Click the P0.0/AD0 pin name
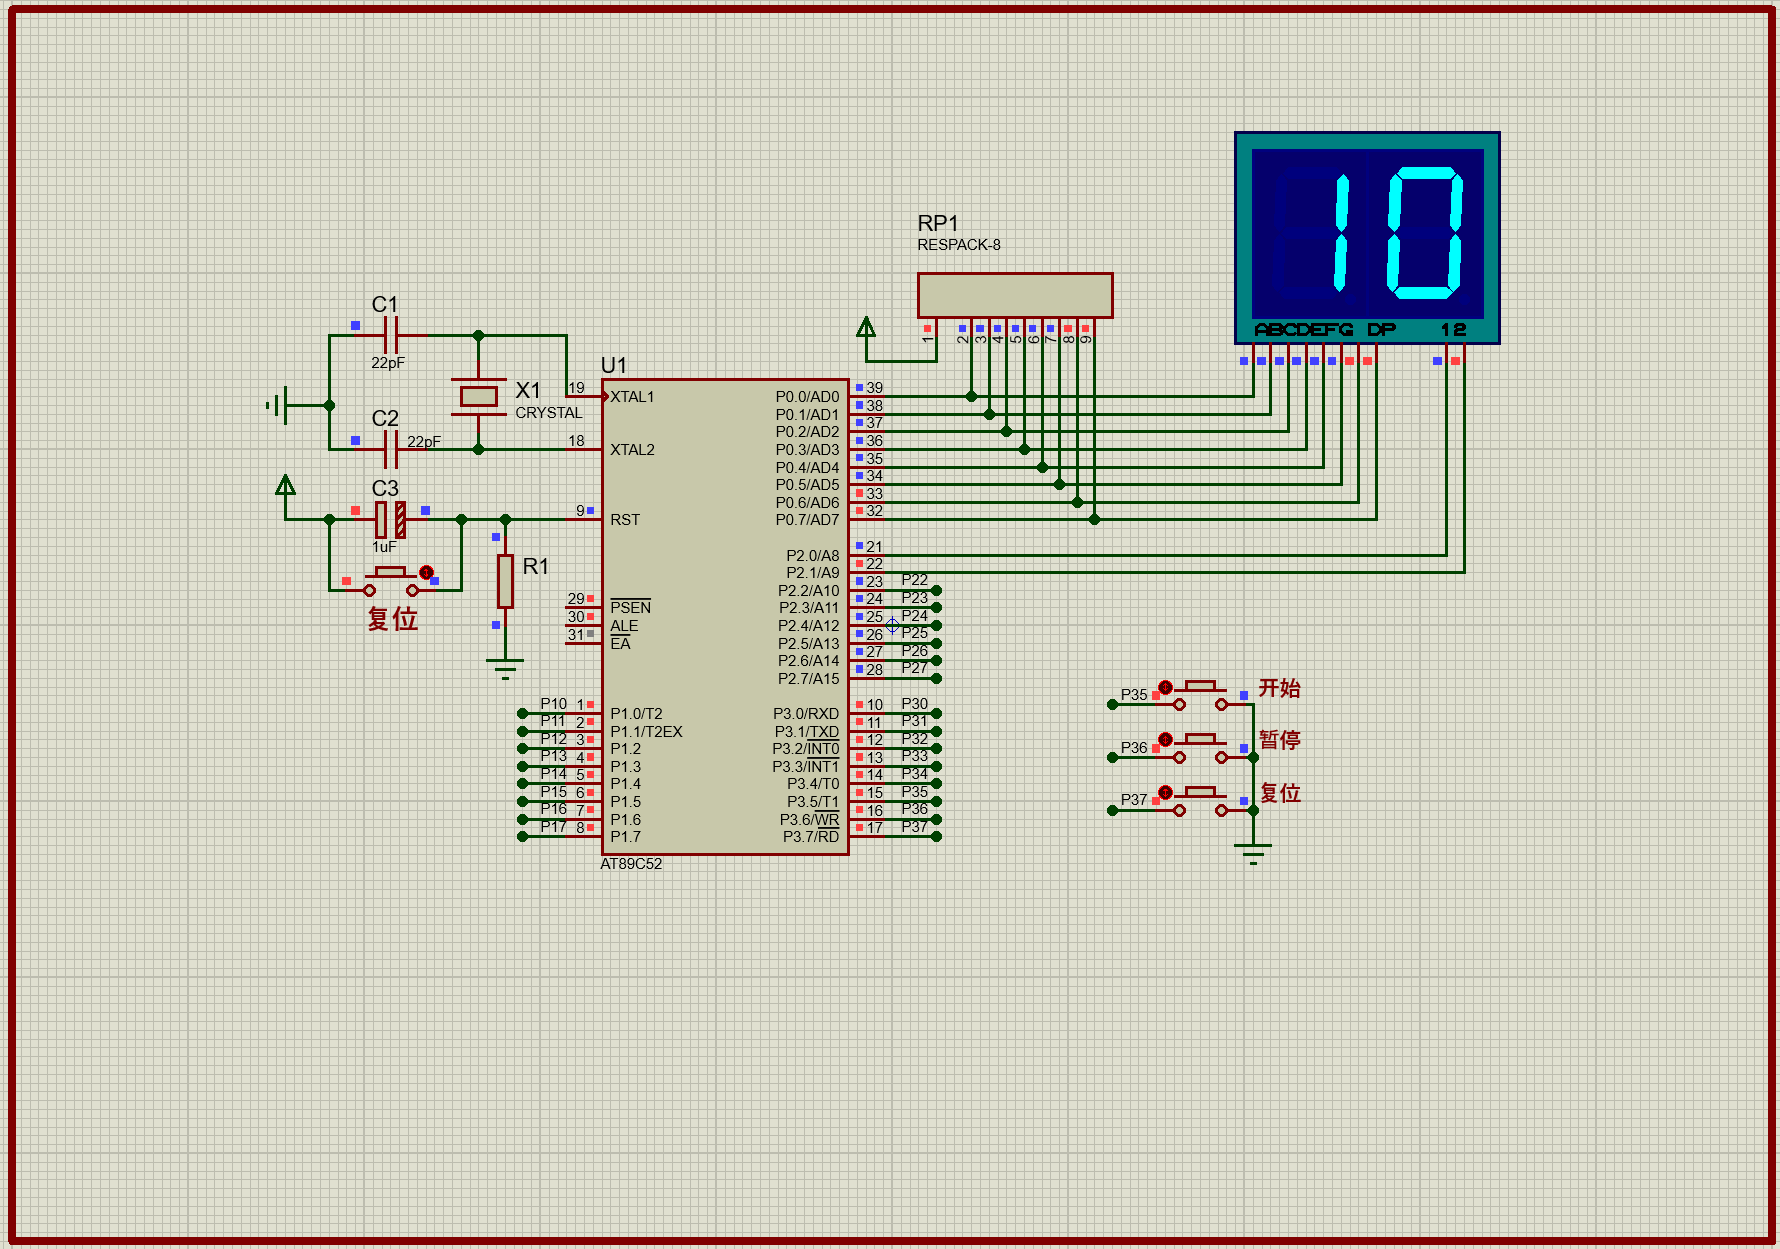 (807, 397)
